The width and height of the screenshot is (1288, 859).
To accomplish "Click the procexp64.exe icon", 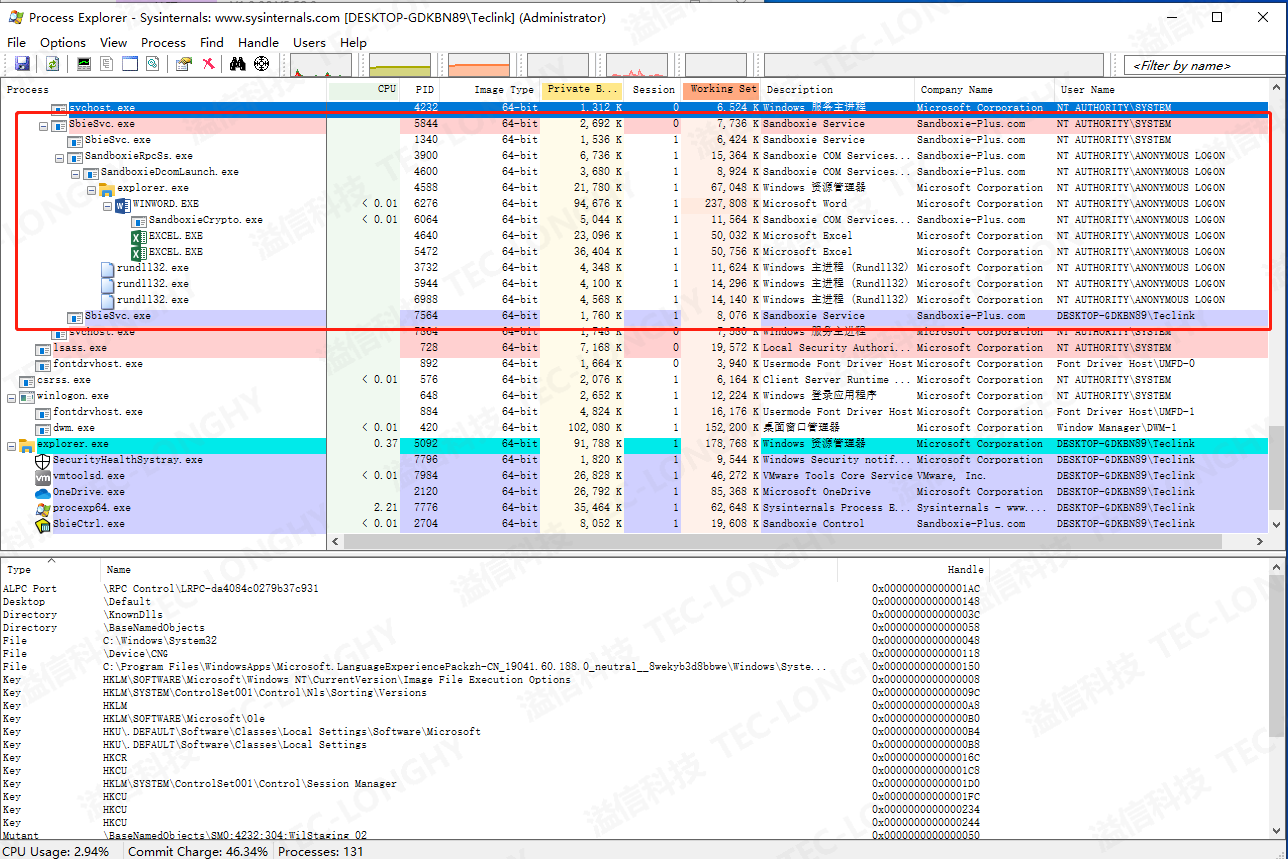I will (x=43, y=508).
